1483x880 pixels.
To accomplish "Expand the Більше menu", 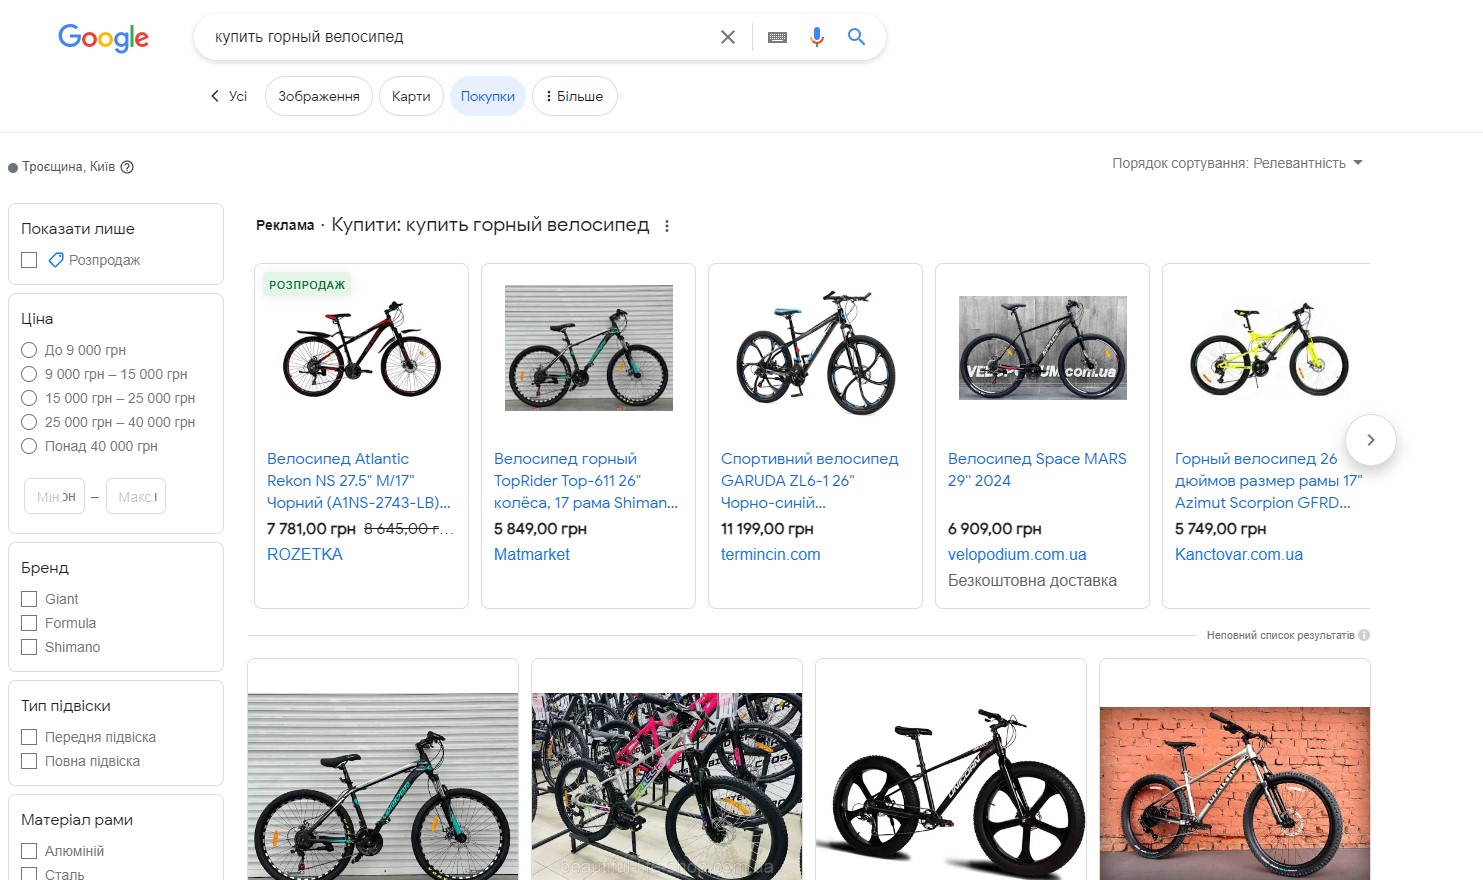I will (574, 97).
